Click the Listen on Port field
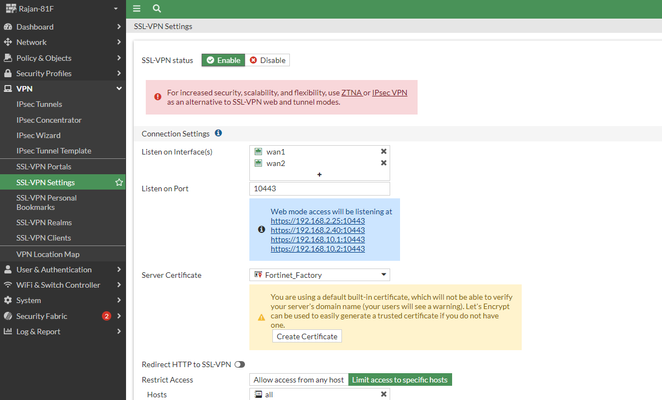The height and width of the screenshot is (400, 662). tap(319, 188)
